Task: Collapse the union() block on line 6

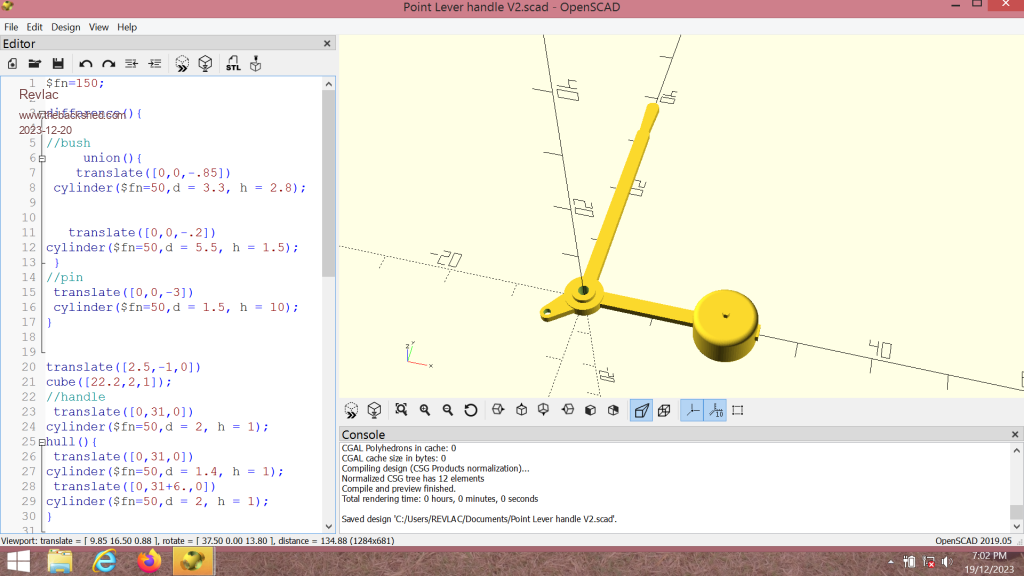Action: tap(42, 158)
